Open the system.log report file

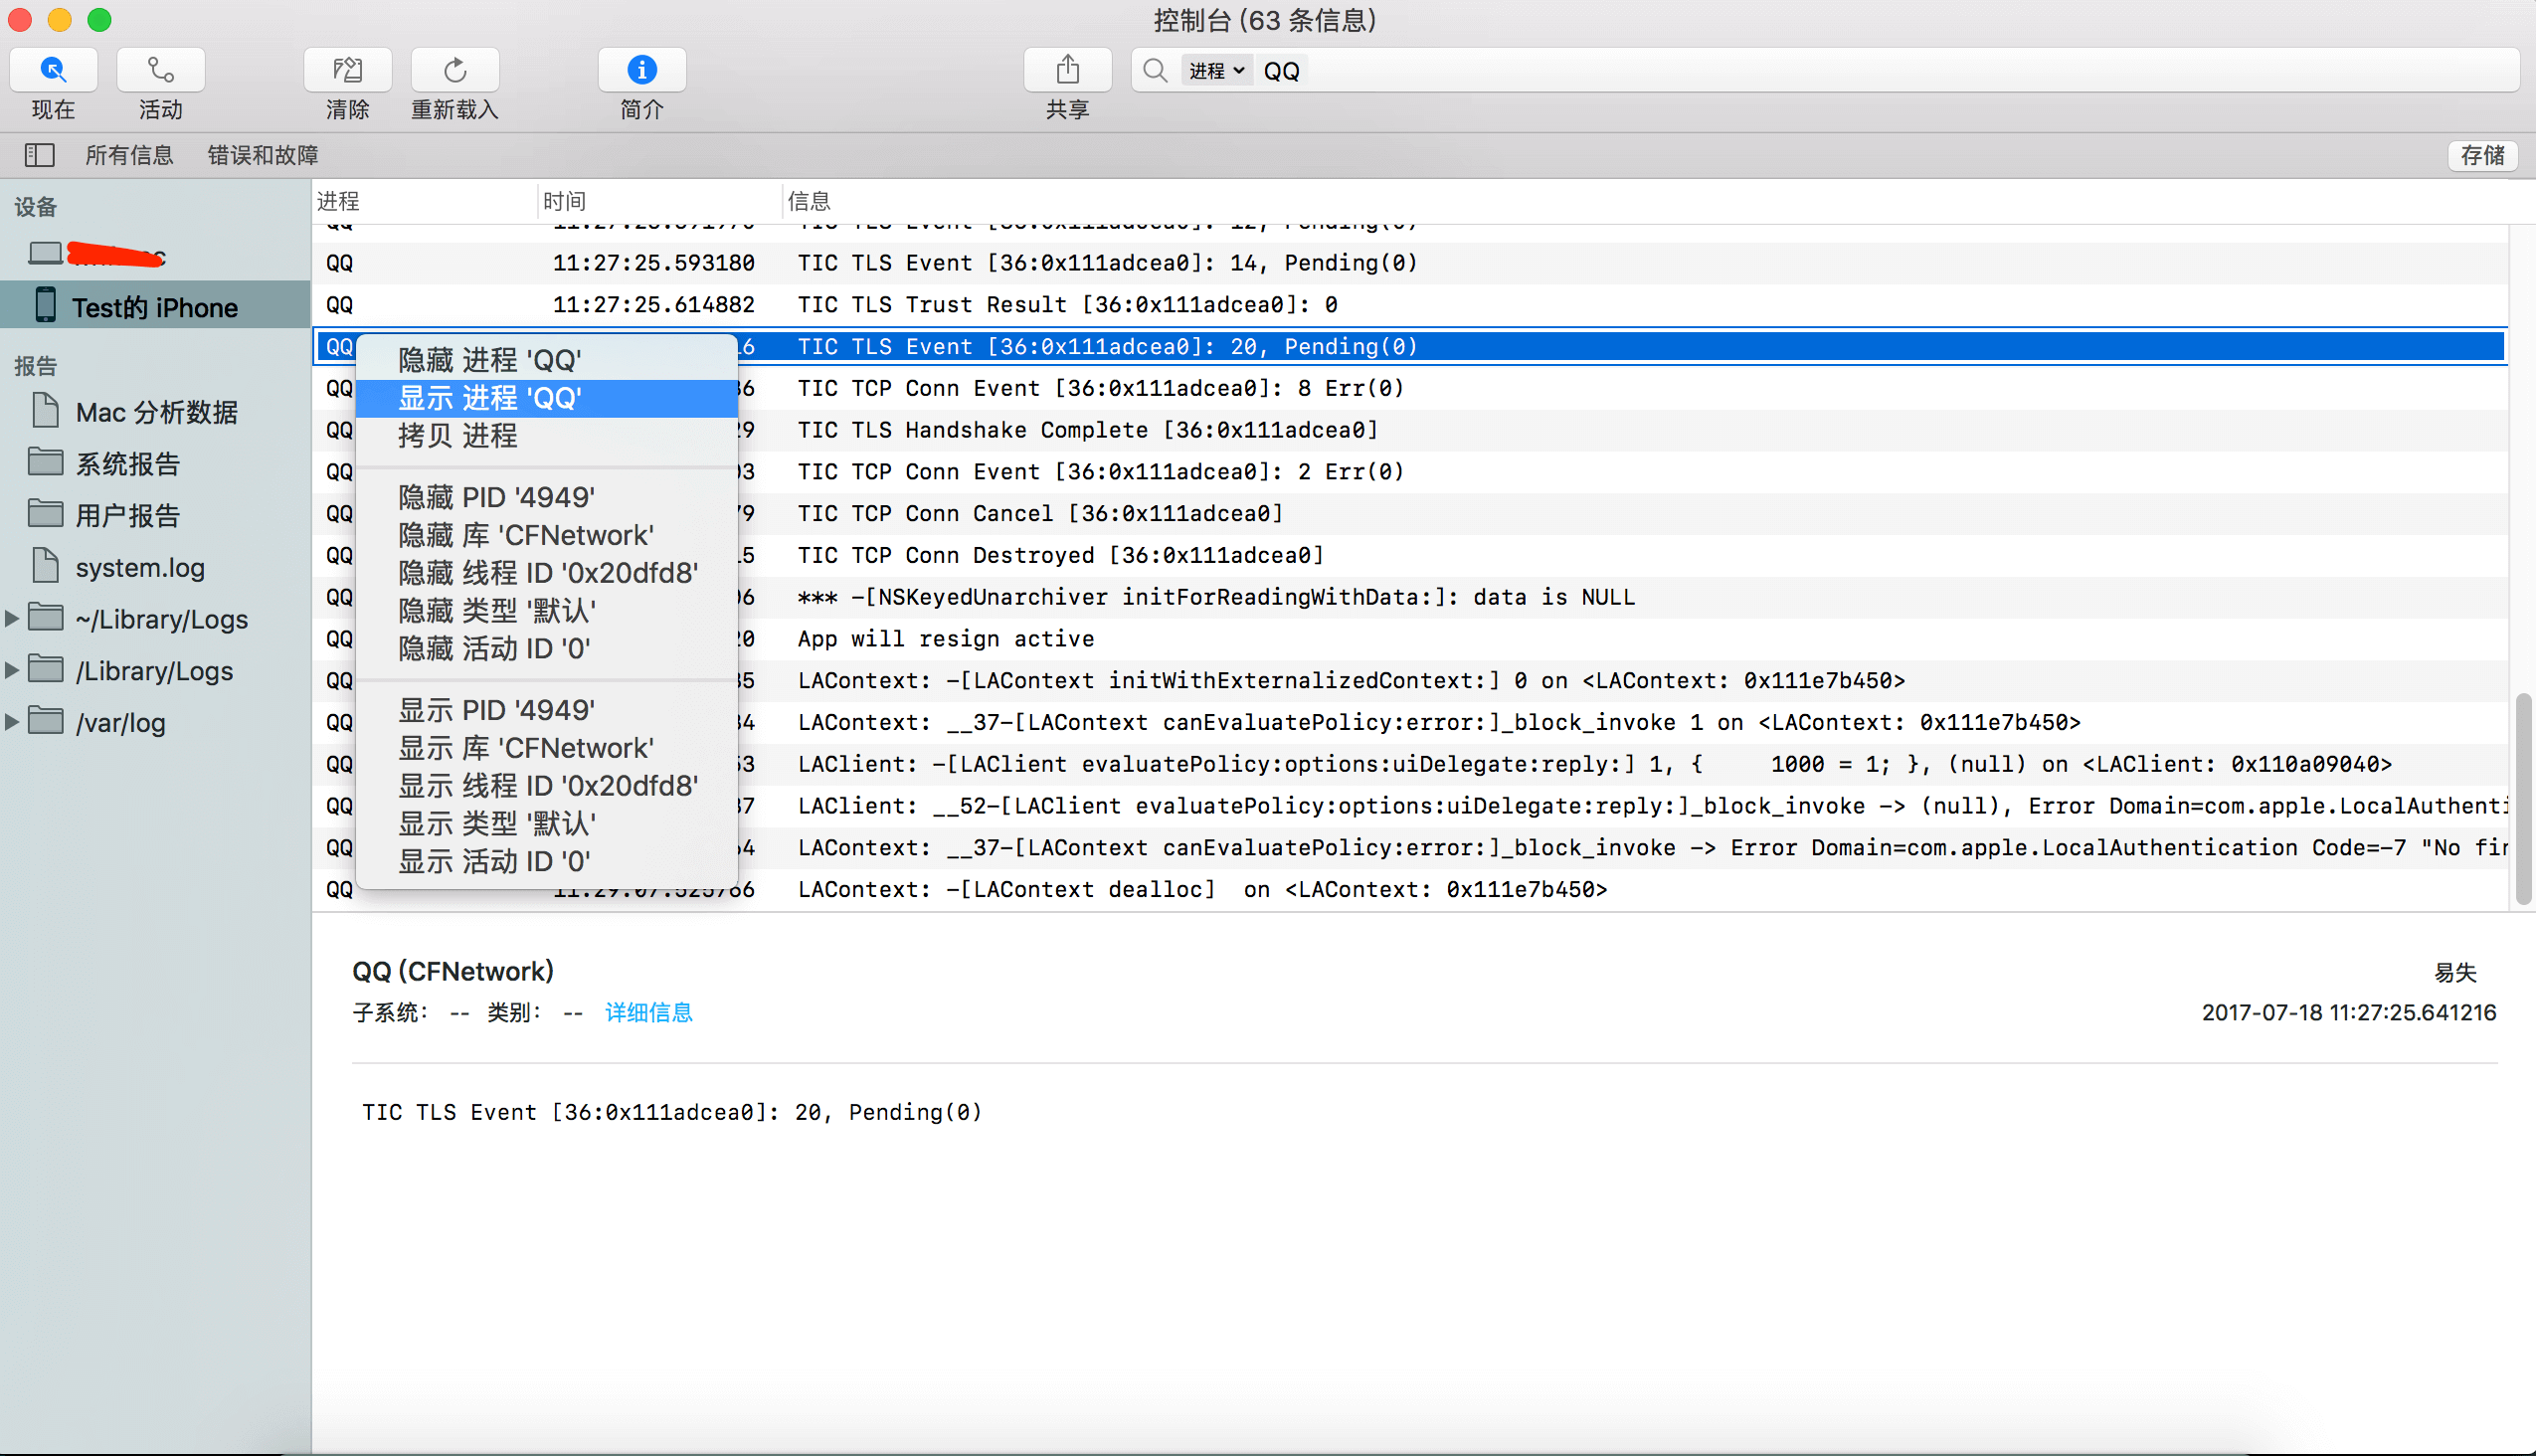139,567
